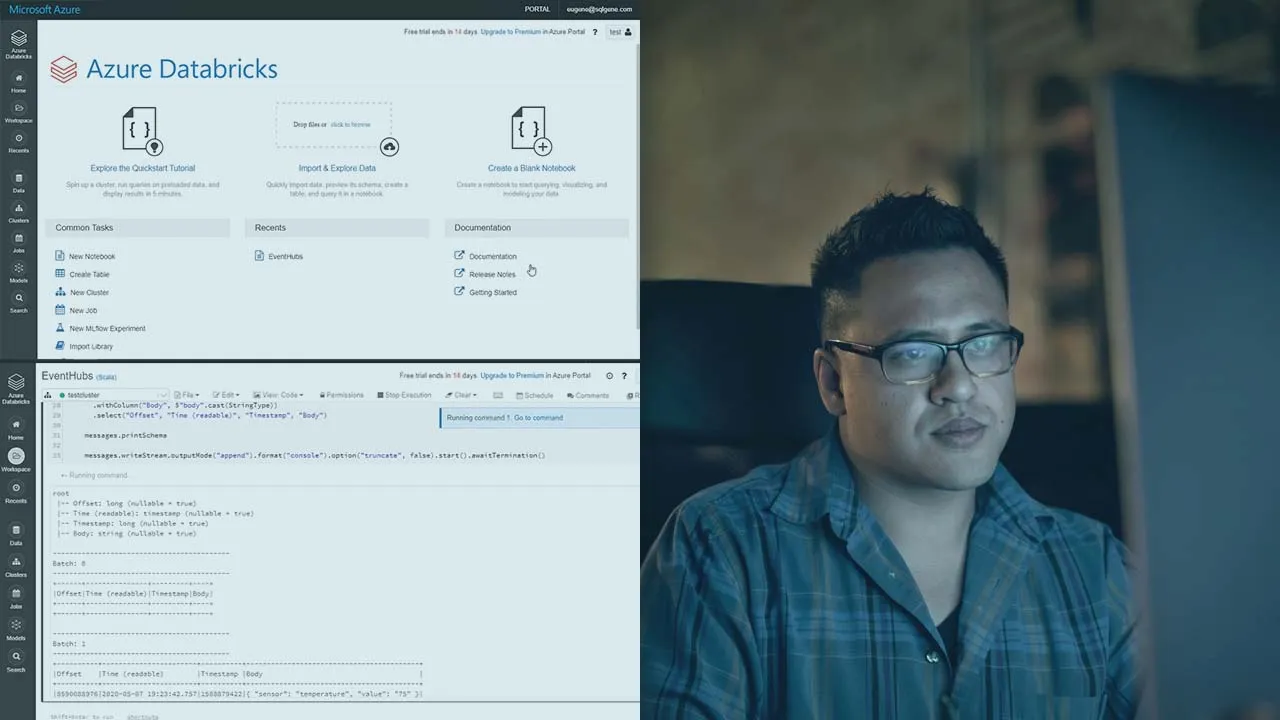Click the Microsoft Azure header title

pos(44,9)
